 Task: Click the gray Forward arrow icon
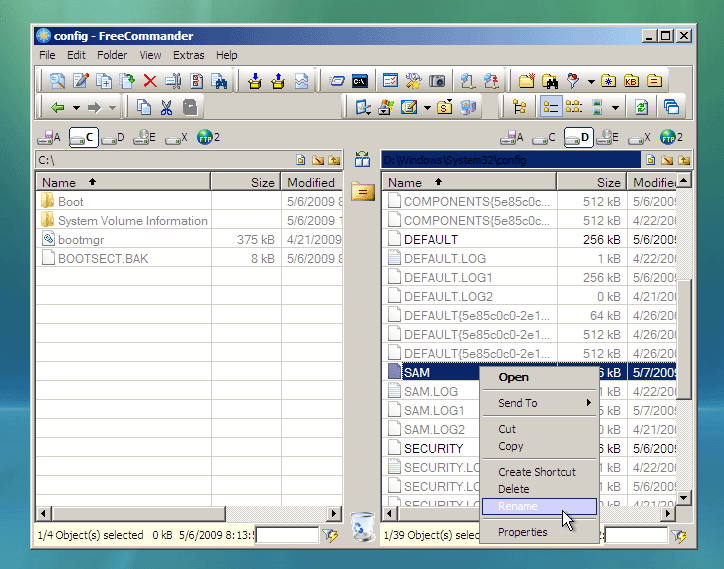coord(94,108)
